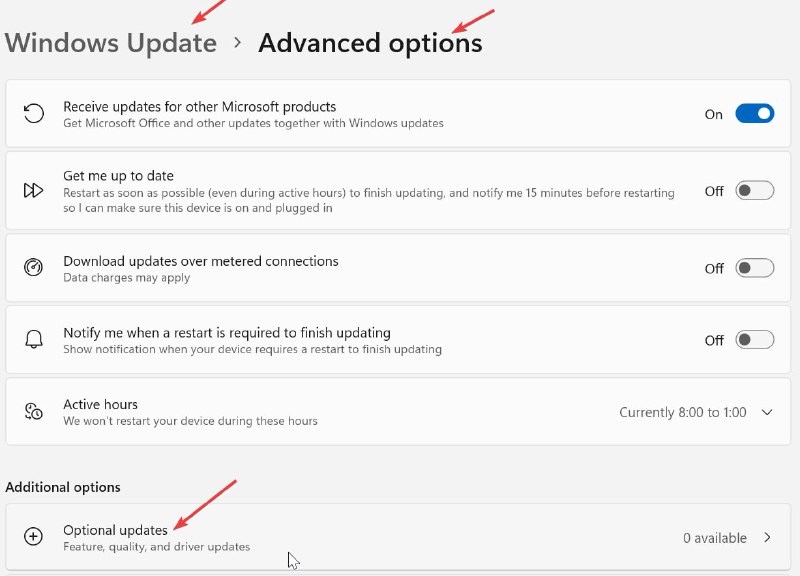Click the Optional updates plus circle icon

[x=34, y=537]
